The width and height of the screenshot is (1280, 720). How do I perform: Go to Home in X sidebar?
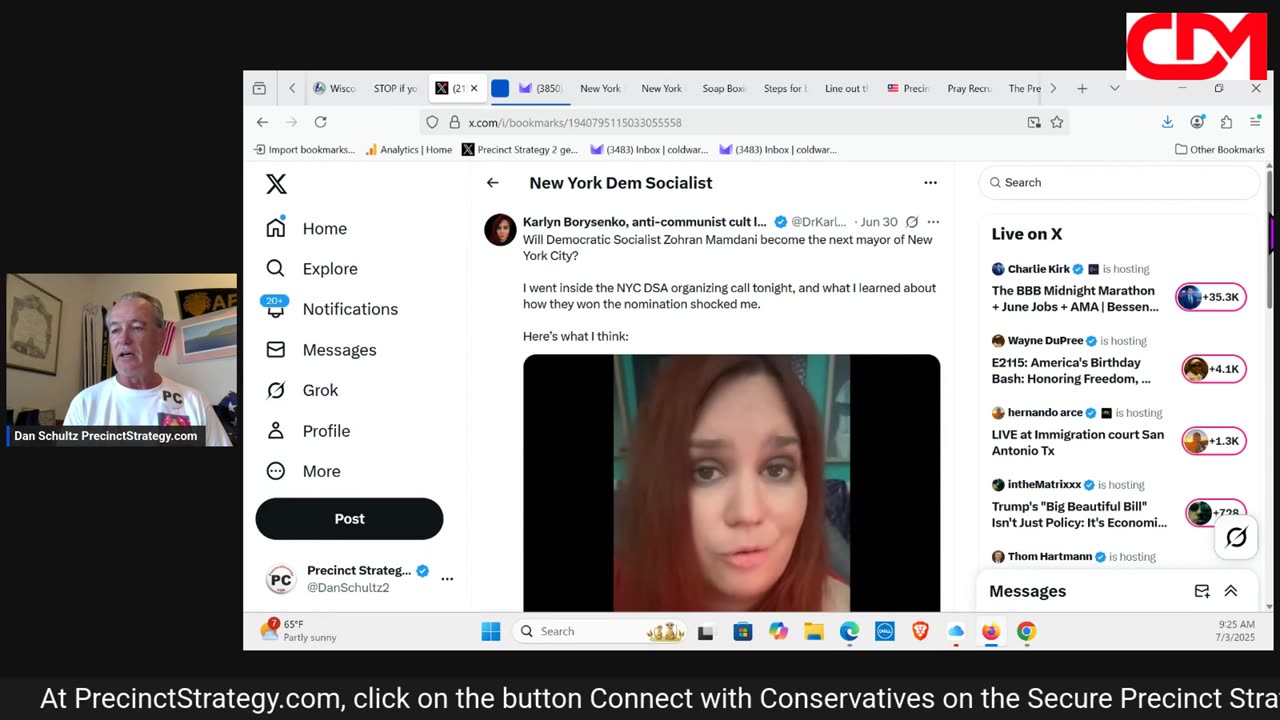point(307,228)
